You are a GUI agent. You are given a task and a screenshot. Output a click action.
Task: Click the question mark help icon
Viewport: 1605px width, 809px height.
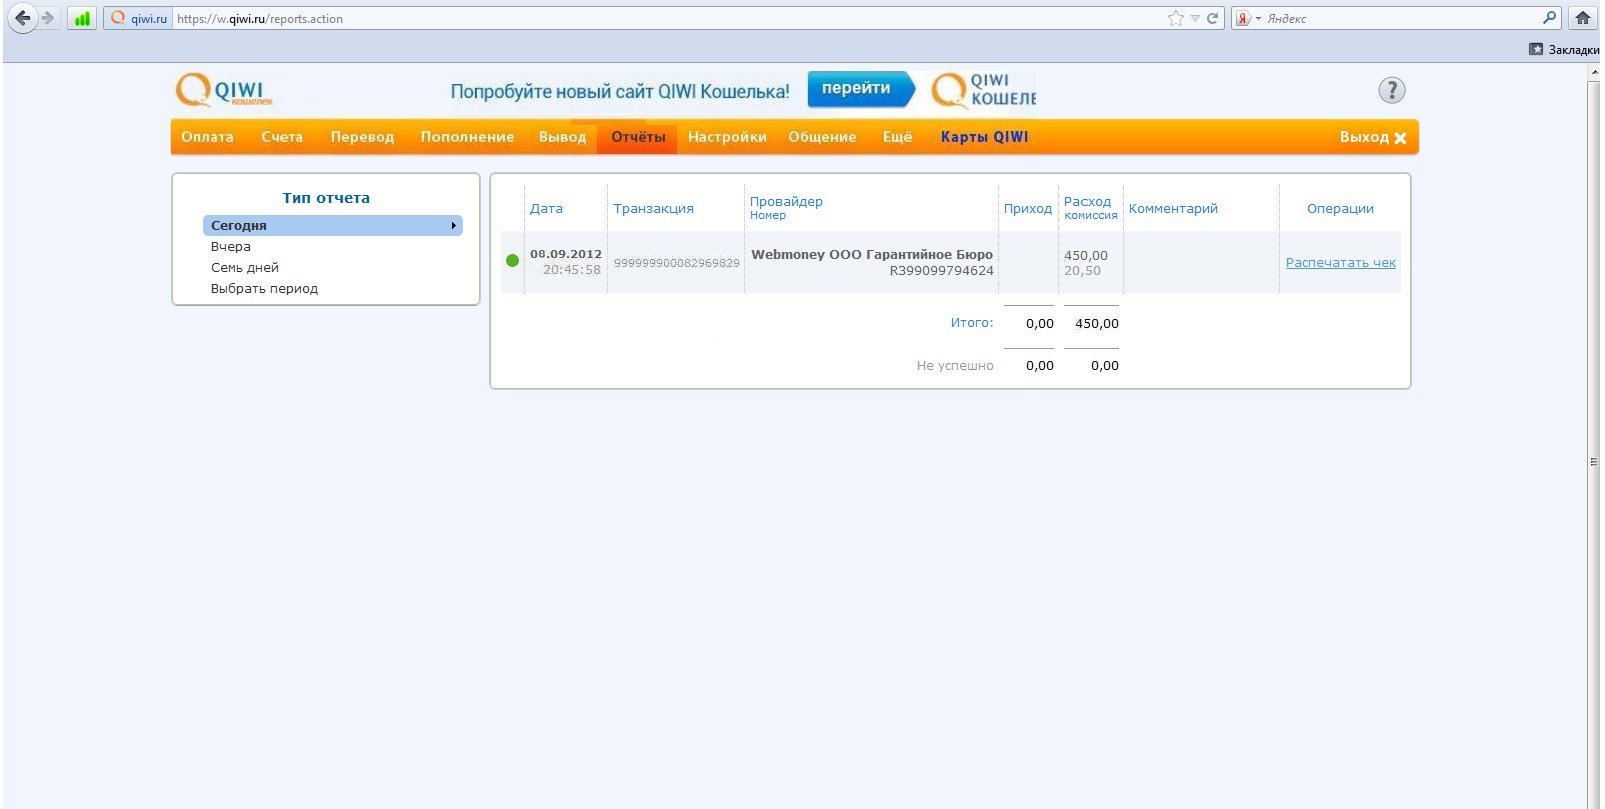[x=1391, y=90]
